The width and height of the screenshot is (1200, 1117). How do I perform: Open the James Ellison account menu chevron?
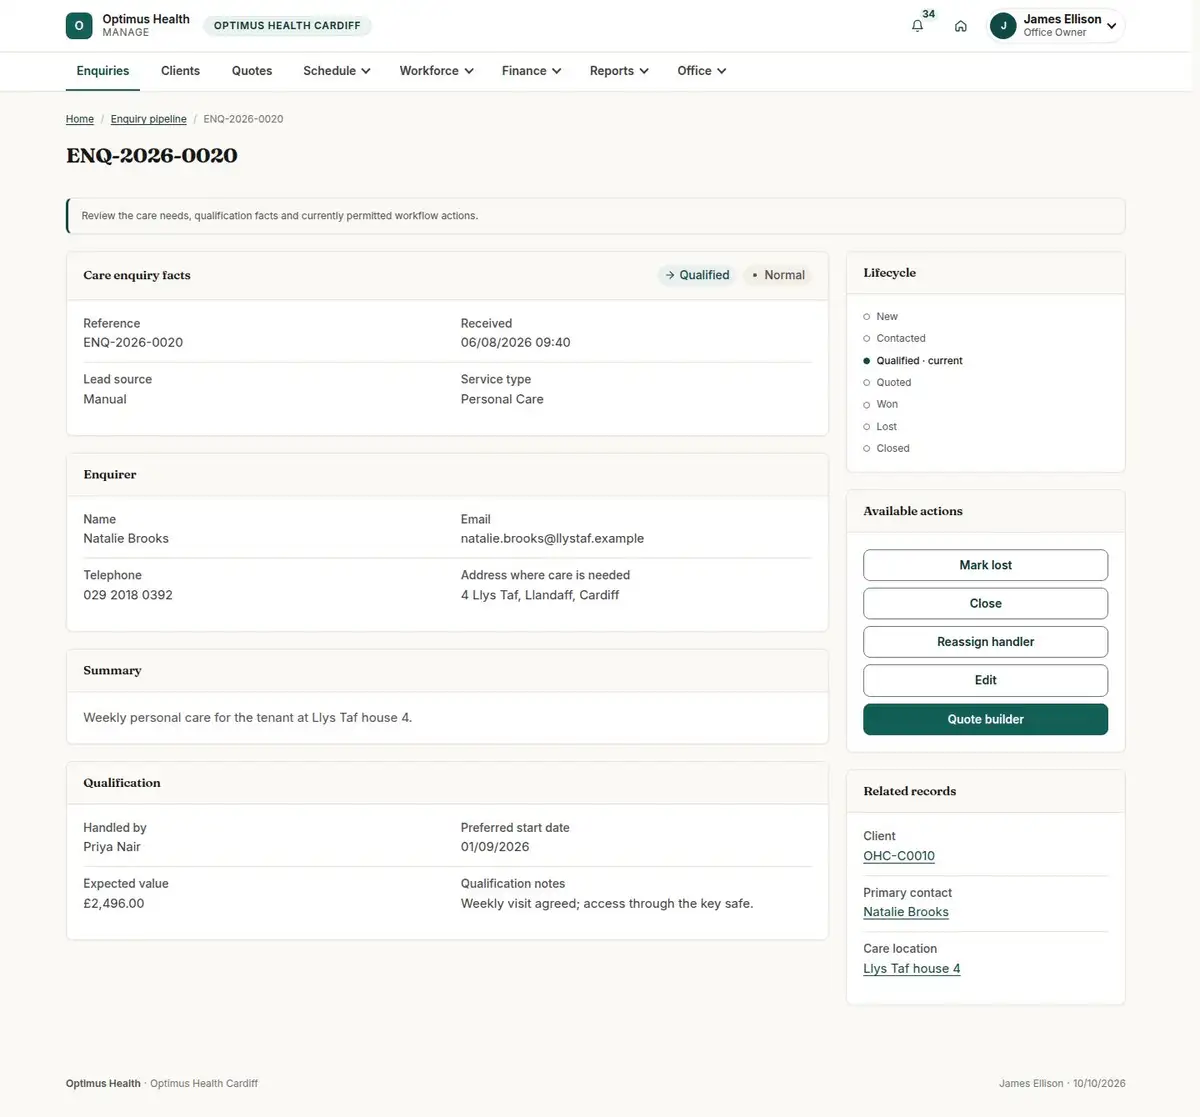pos(1111,26)
